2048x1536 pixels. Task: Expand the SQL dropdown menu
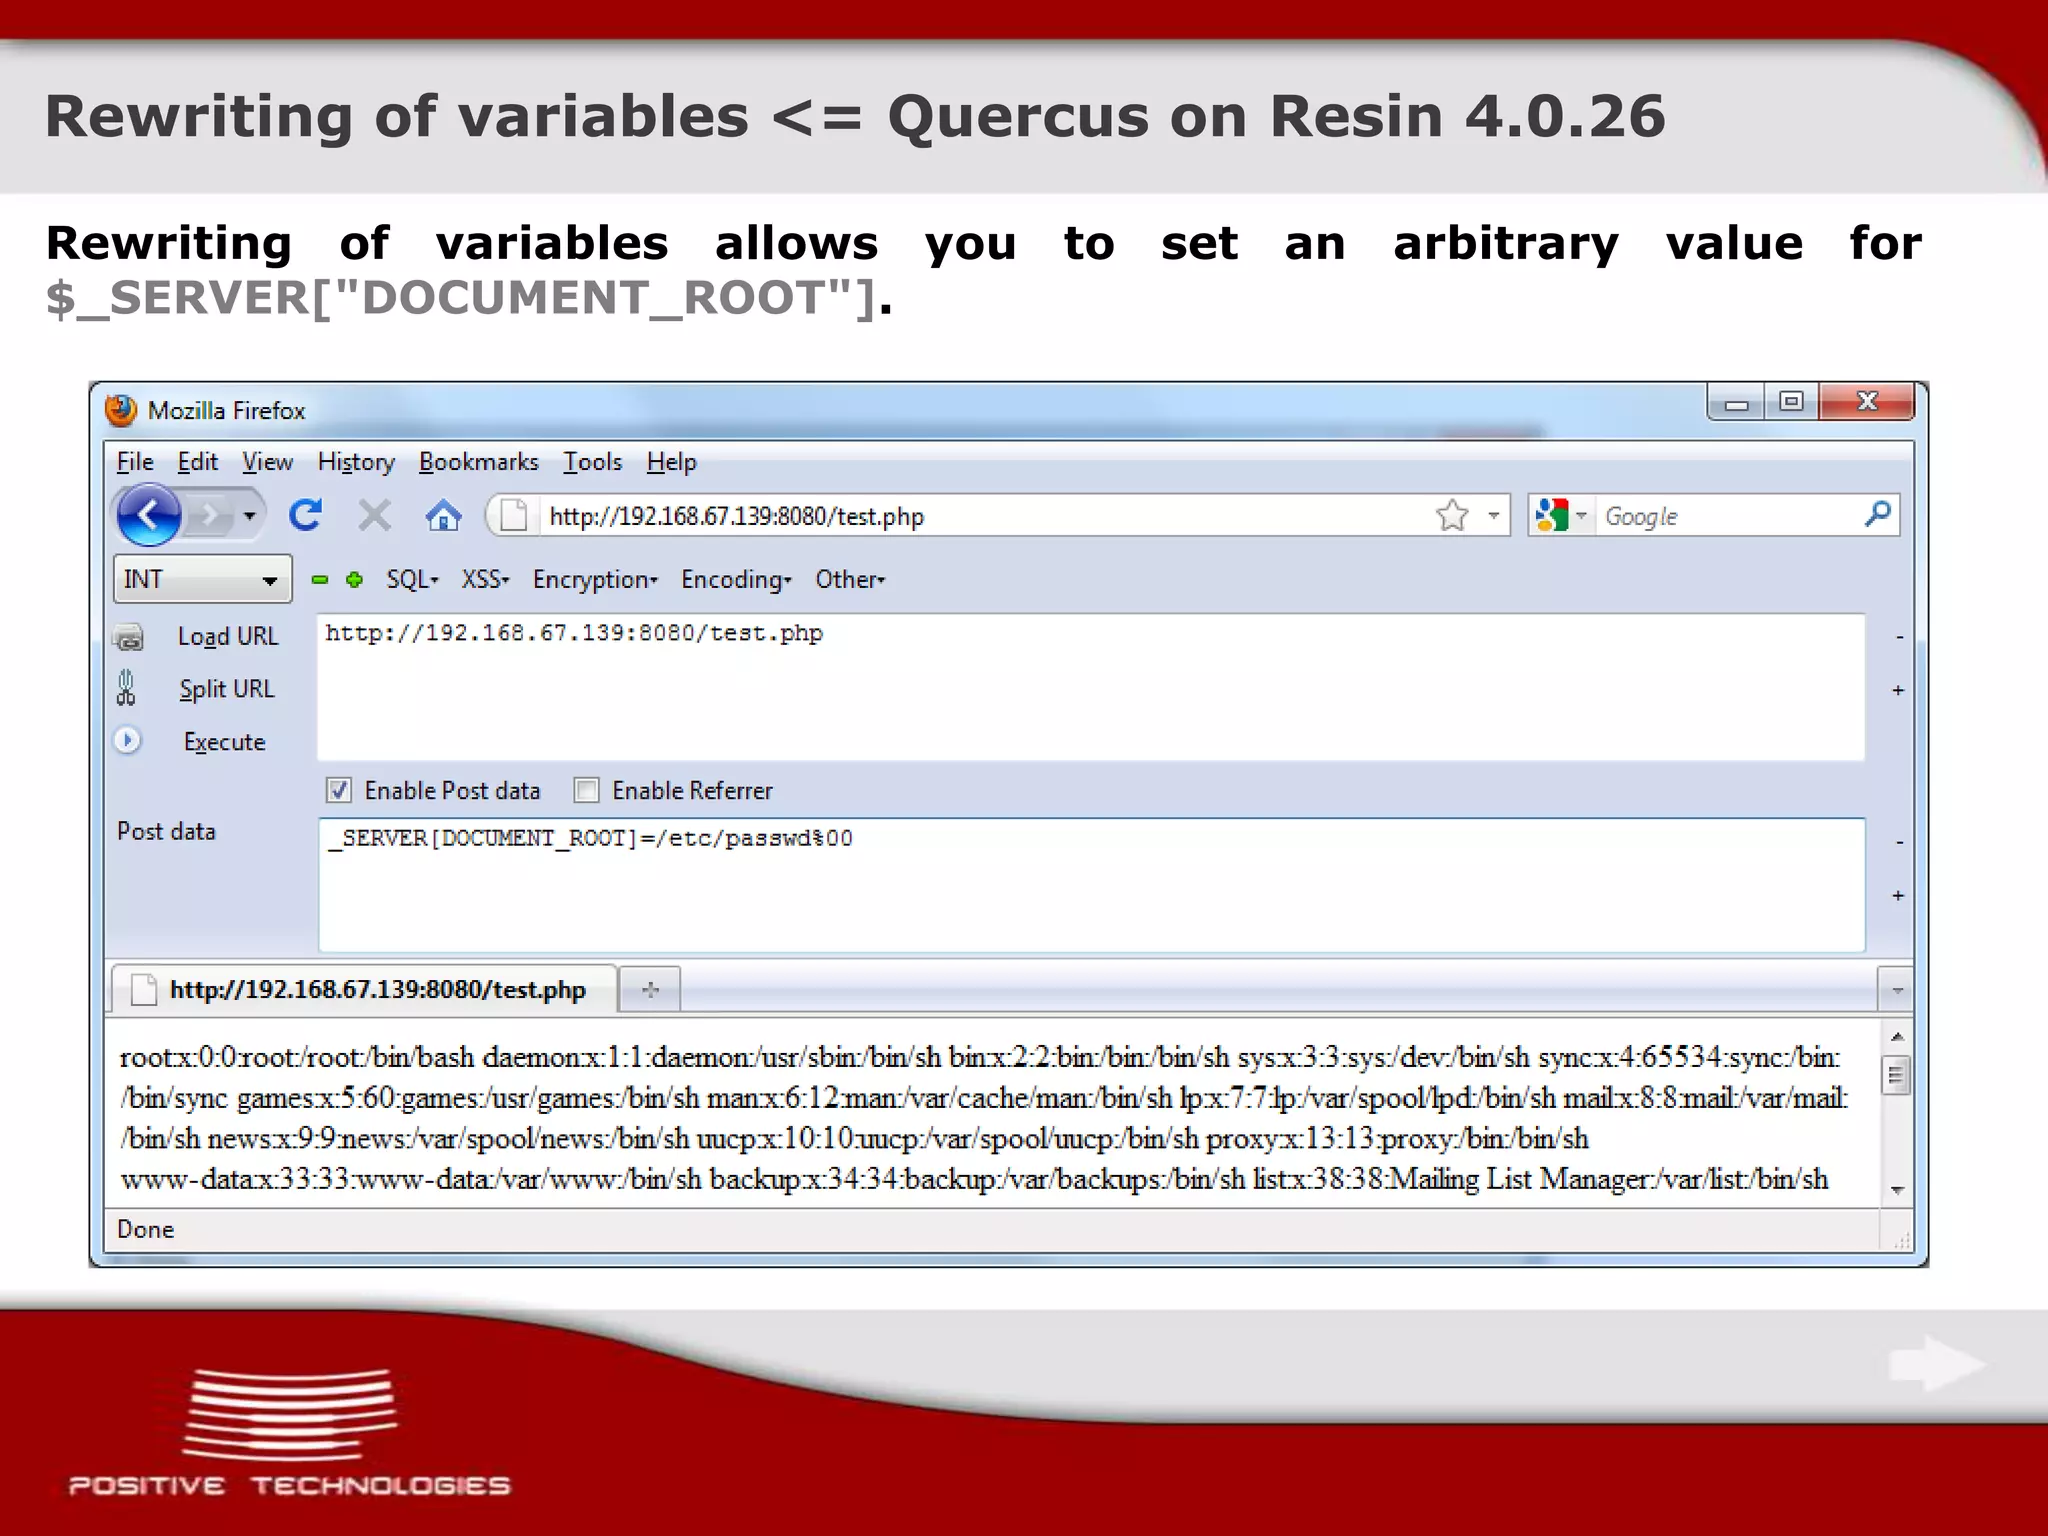click(412, 579)
